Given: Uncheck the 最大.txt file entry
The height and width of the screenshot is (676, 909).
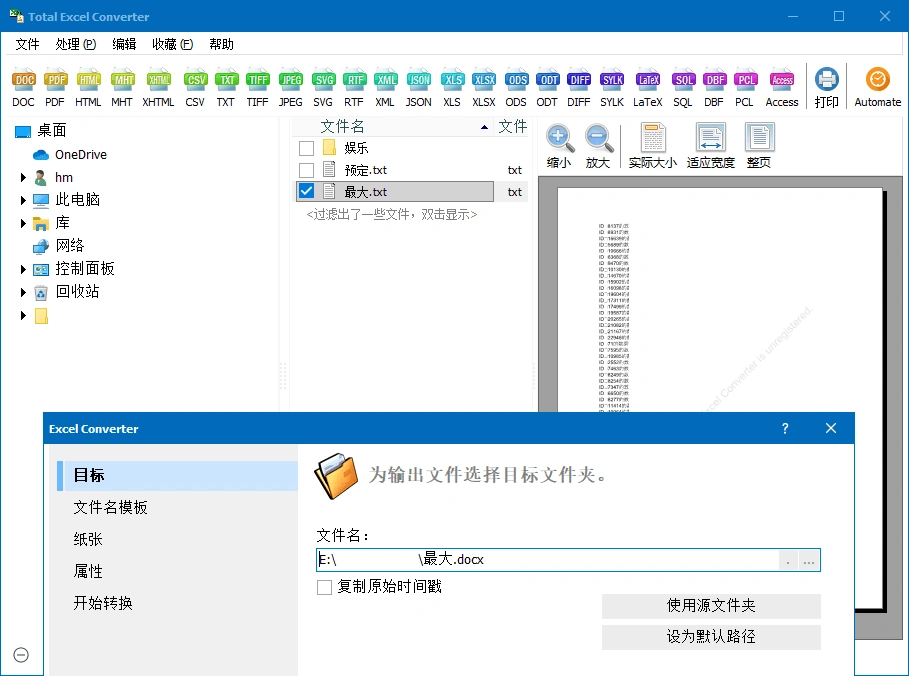Looking at the screenshot, I should pyautogui.click(x=307, y=191).
